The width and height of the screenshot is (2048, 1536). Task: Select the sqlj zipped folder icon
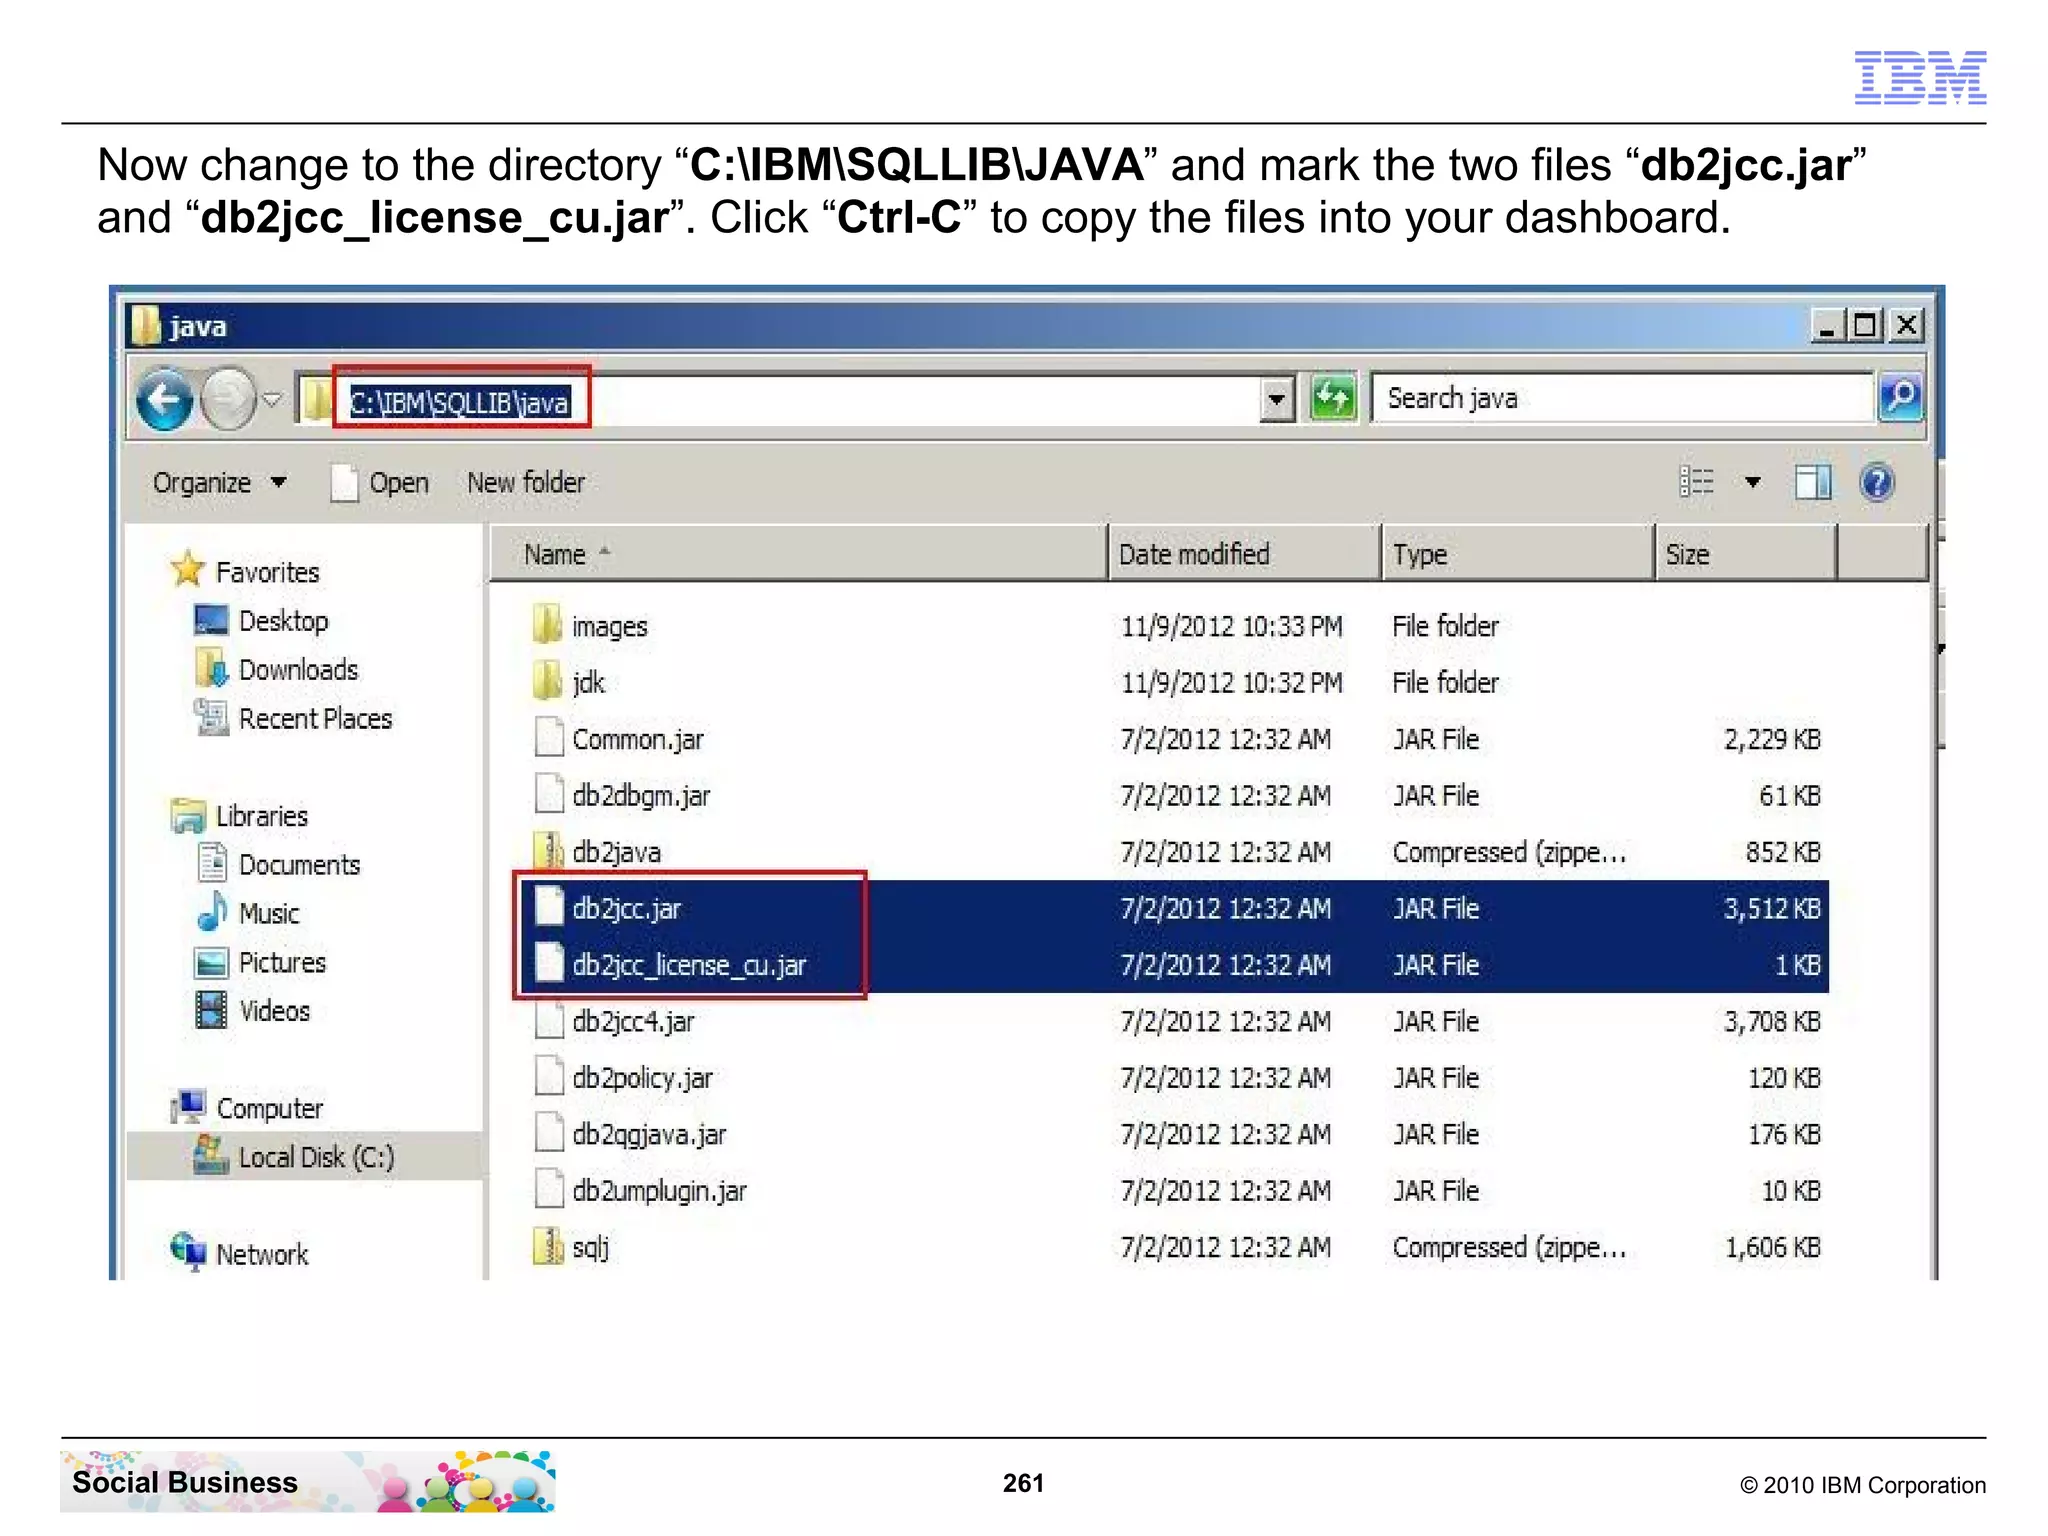pyautogui.click(x=549, y=1247)
